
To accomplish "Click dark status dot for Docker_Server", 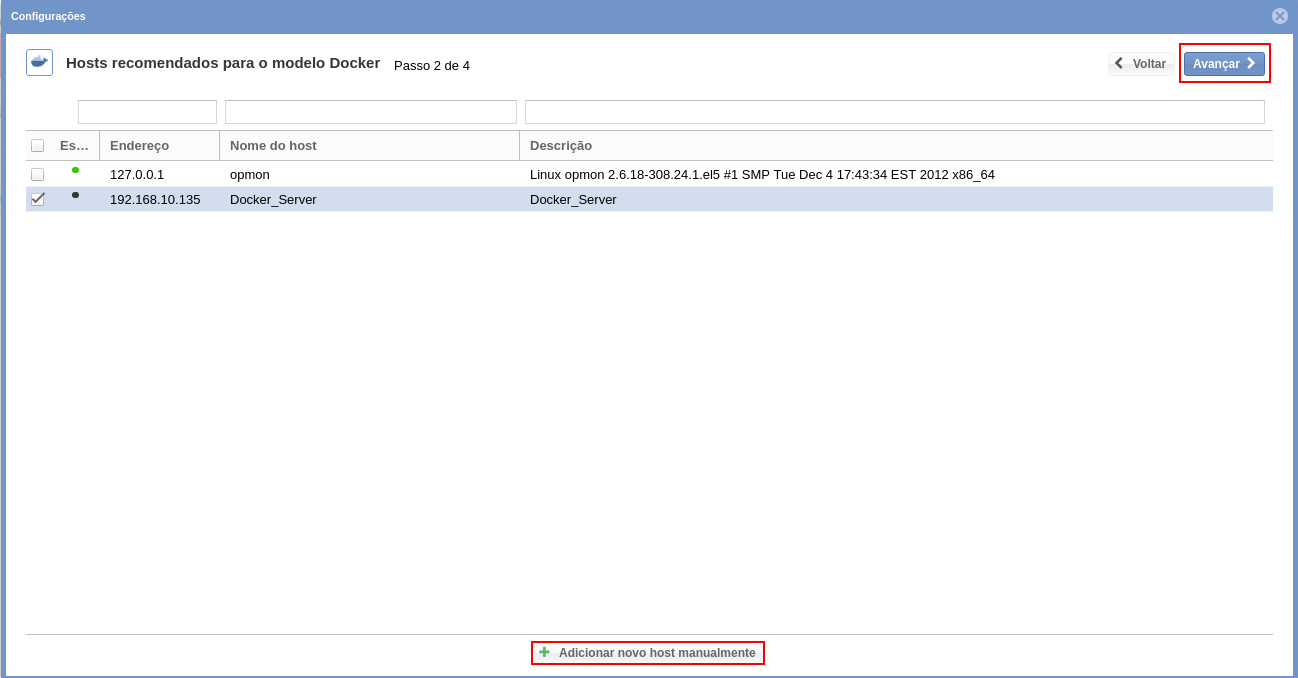I will 75,195.
